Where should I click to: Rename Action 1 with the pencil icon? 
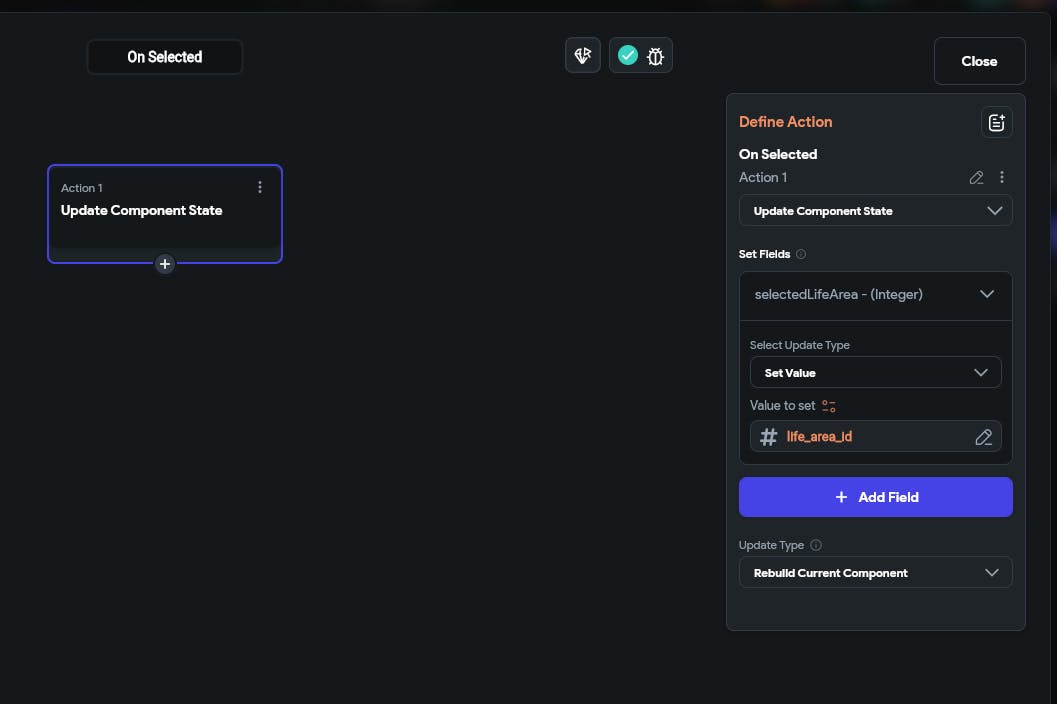pyautogui.click(x=977, y=177)
